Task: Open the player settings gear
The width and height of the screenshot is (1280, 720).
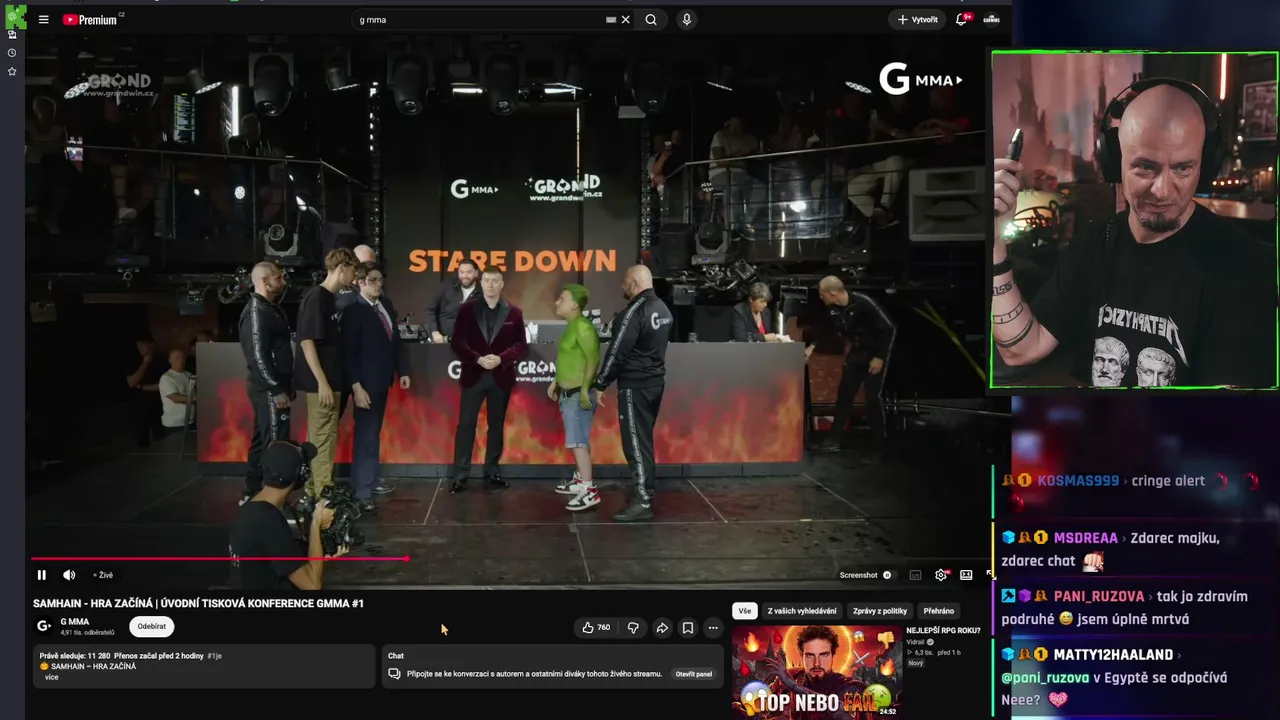Action: (x=941, y=575)
